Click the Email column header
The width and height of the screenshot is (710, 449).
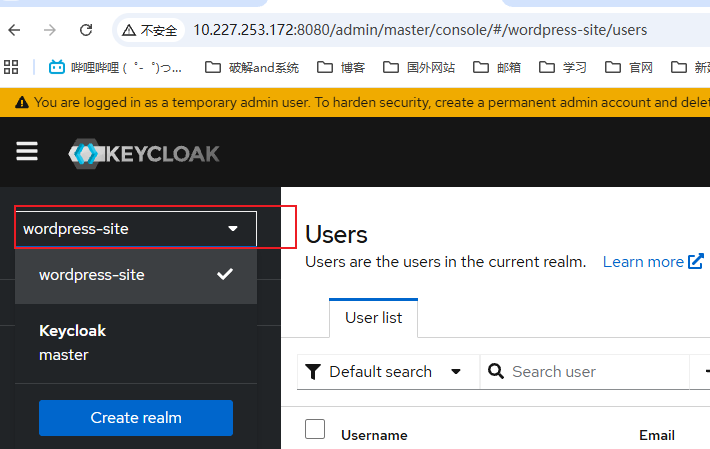pos(657,435)
